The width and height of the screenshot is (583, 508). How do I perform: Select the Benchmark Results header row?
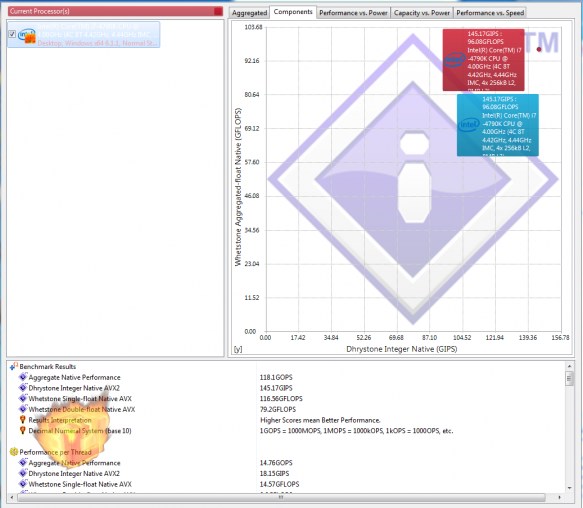tap(48, 367)
